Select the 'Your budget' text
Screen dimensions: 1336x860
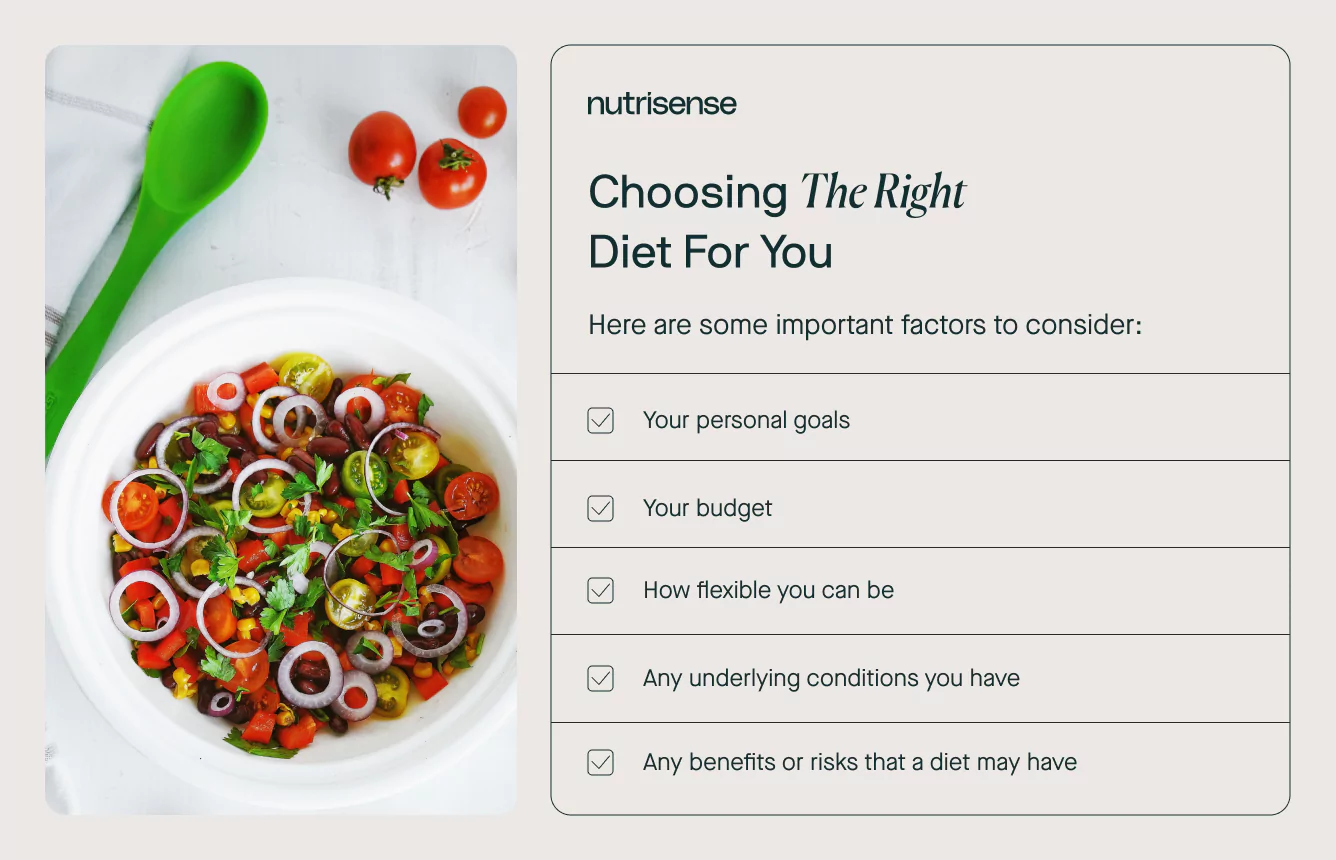[707, 508]
